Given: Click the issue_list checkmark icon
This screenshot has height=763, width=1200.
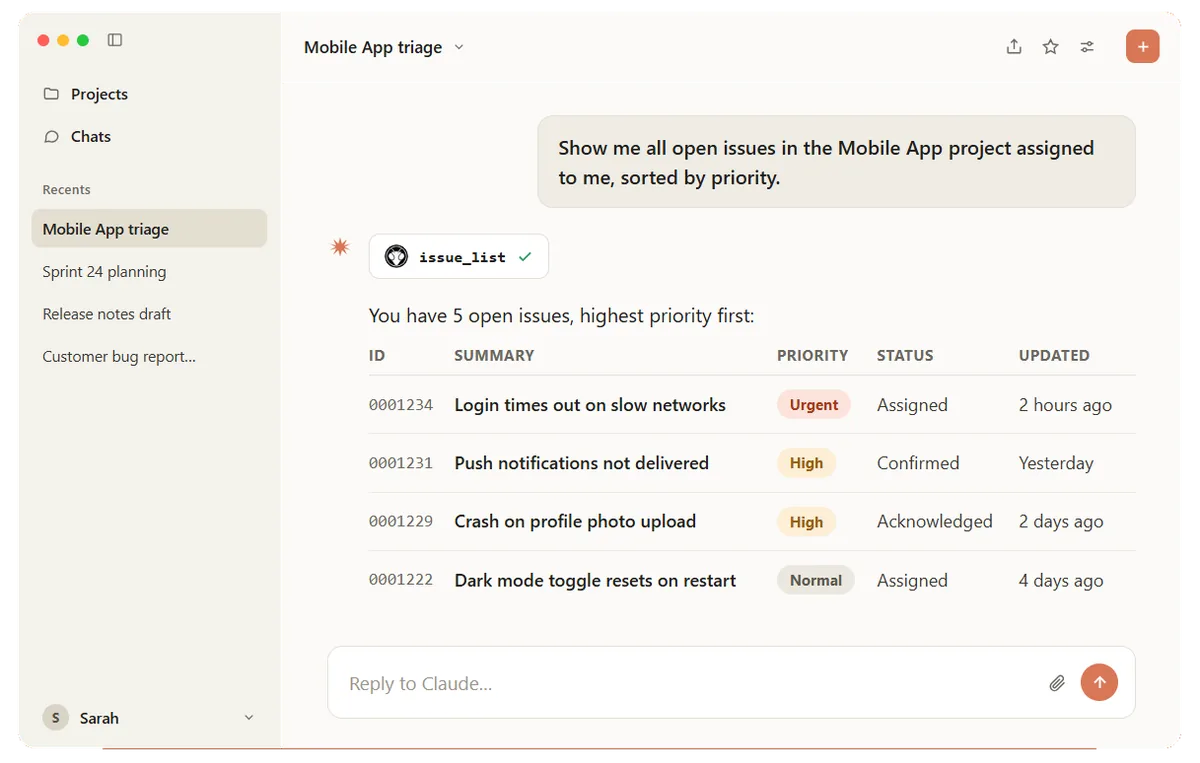Looking at the screenshot, I should pyautogui.click(x=525, y=257).
